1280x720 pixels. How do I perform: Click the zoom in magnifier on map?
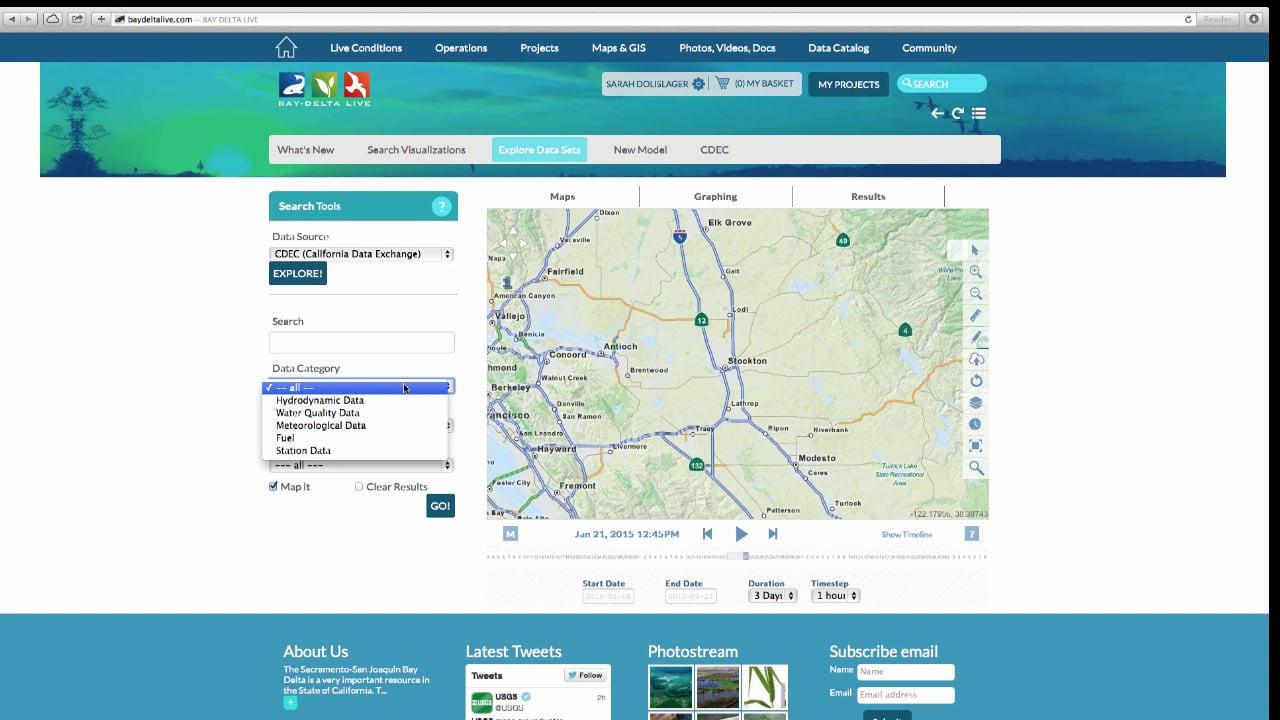[x=976, y=272]
